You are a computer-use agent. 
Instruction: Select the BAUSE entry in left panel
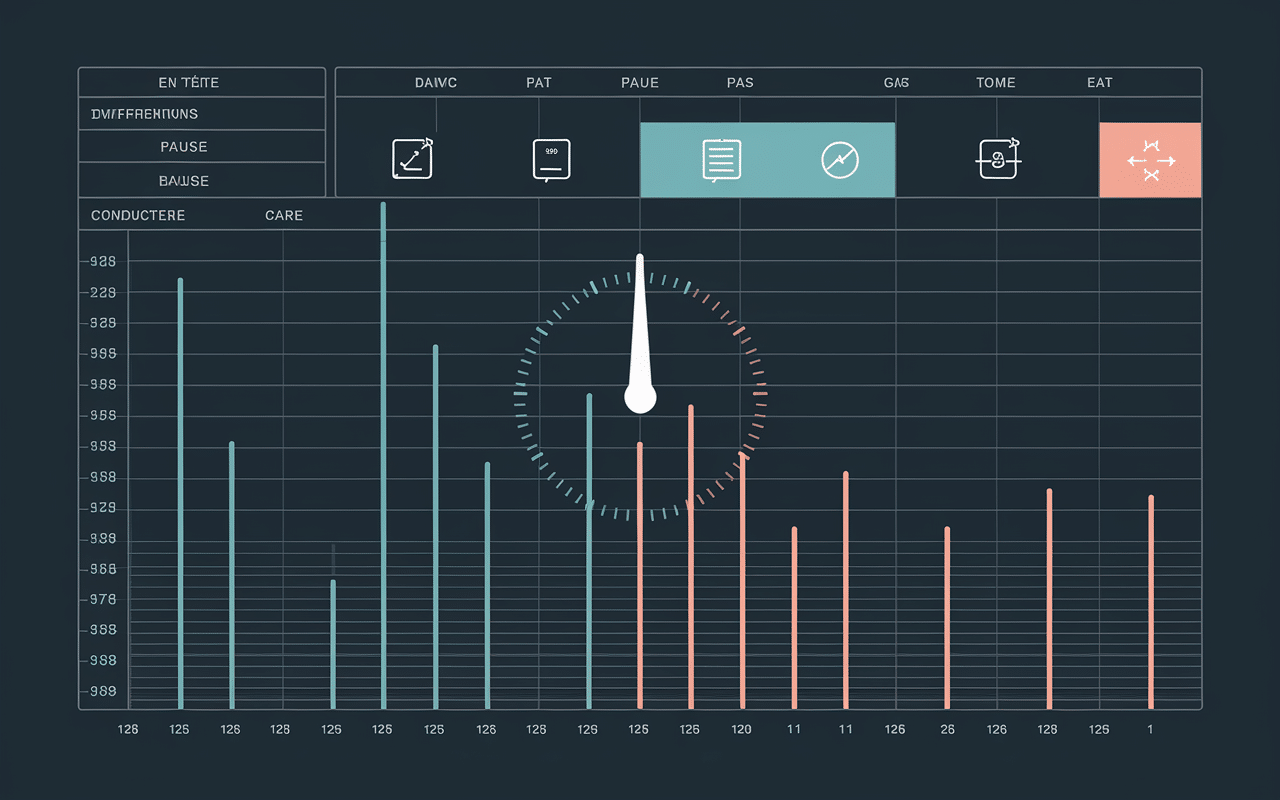point(184,181)
